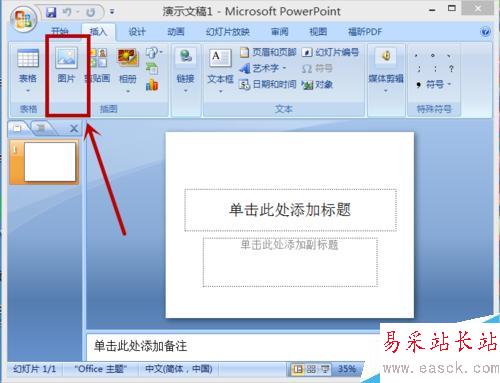Screen dimensions: 500x383
Task: Expand the arrow under 相册
Action: (x=128, y=91)
